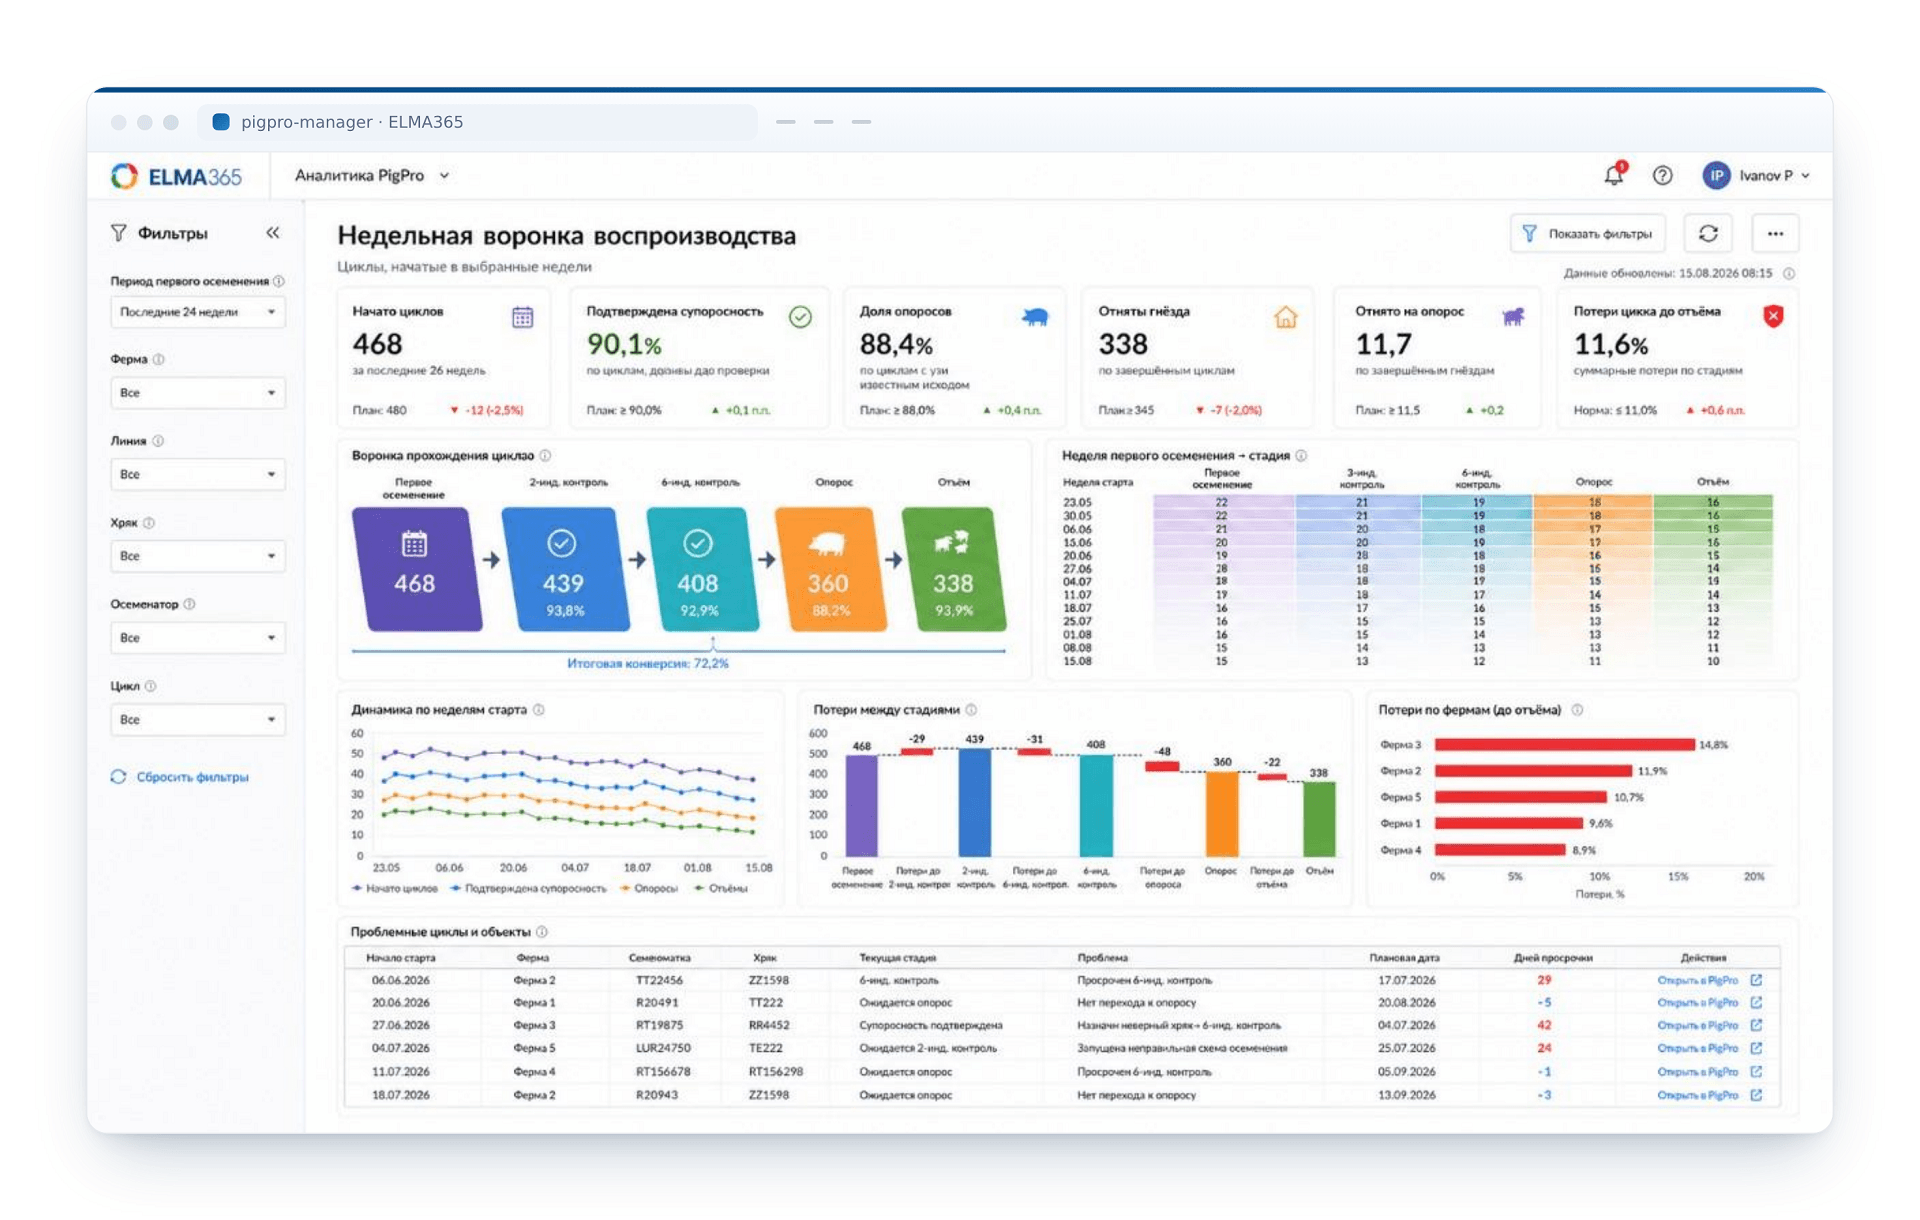Click the blue pig icon on Доля опоросов card
Screen dimensions: 1920x1220
(x=1035, y=317)
